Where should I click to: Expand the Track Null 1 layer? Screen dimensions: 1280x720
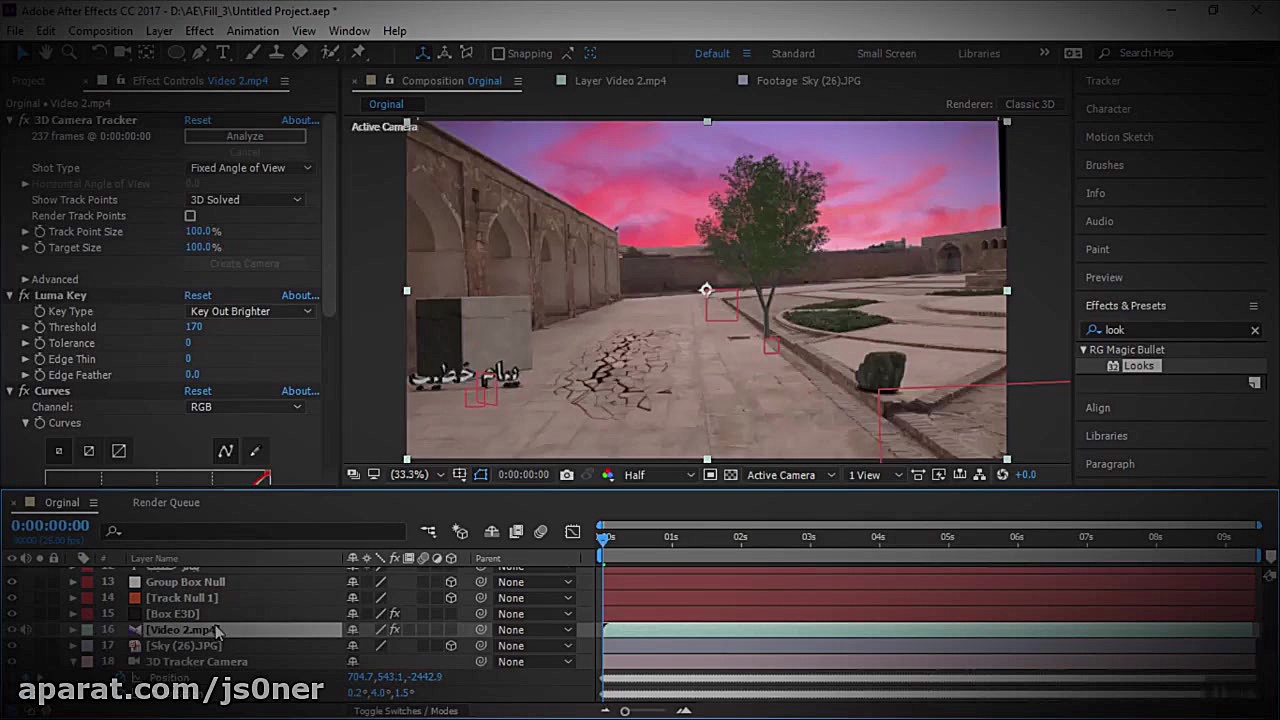pyautogui.click(x=72, y=598)
